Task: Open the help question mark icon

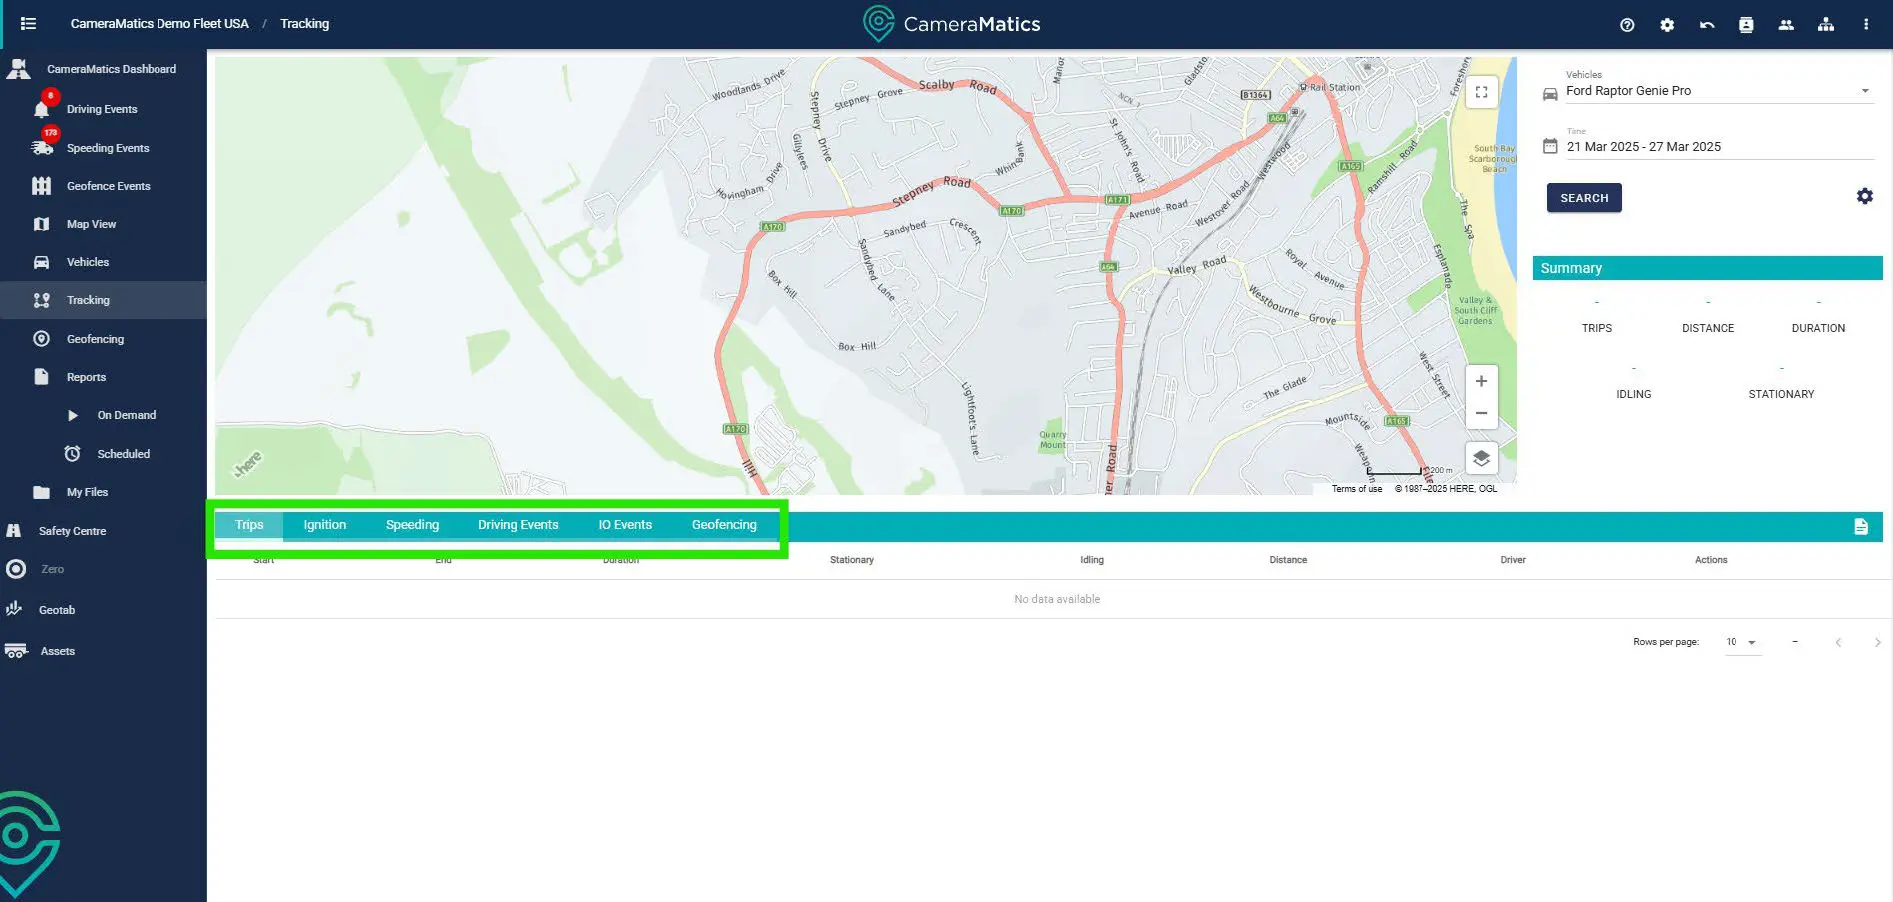Action: 1627,25
